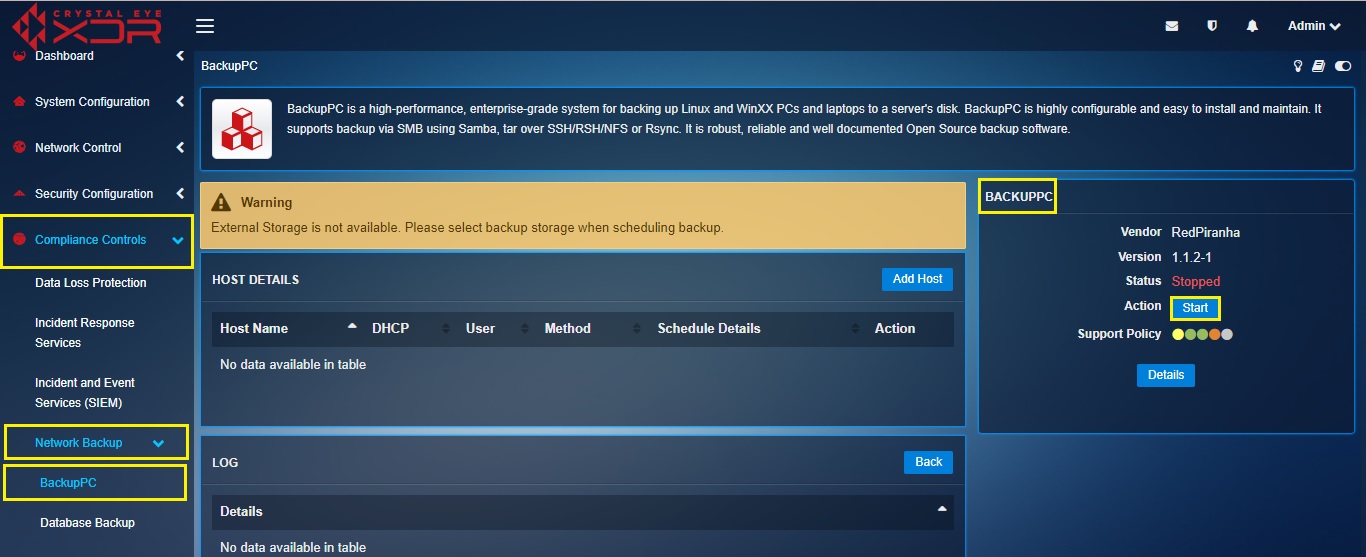Sort by the Host Name column arrow
Viewport: 1366px width, 557px height.
(x=352, y=327)
